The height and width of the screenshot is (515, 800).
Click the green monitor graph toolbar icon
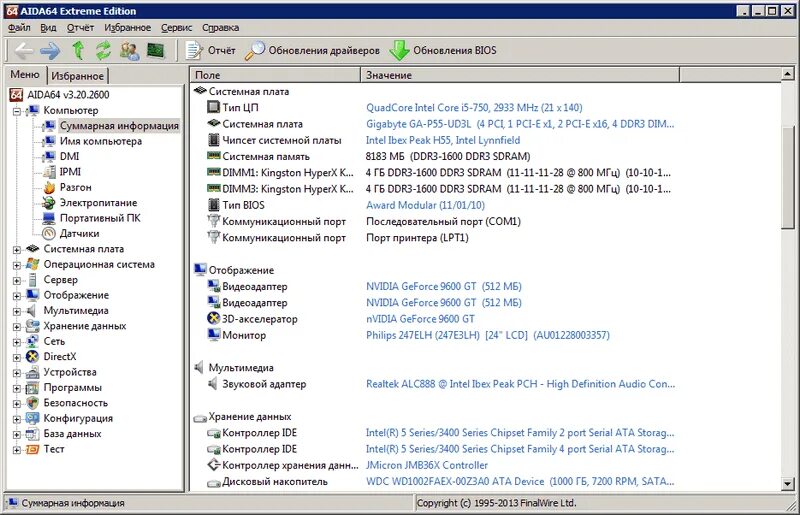[156, 50]
